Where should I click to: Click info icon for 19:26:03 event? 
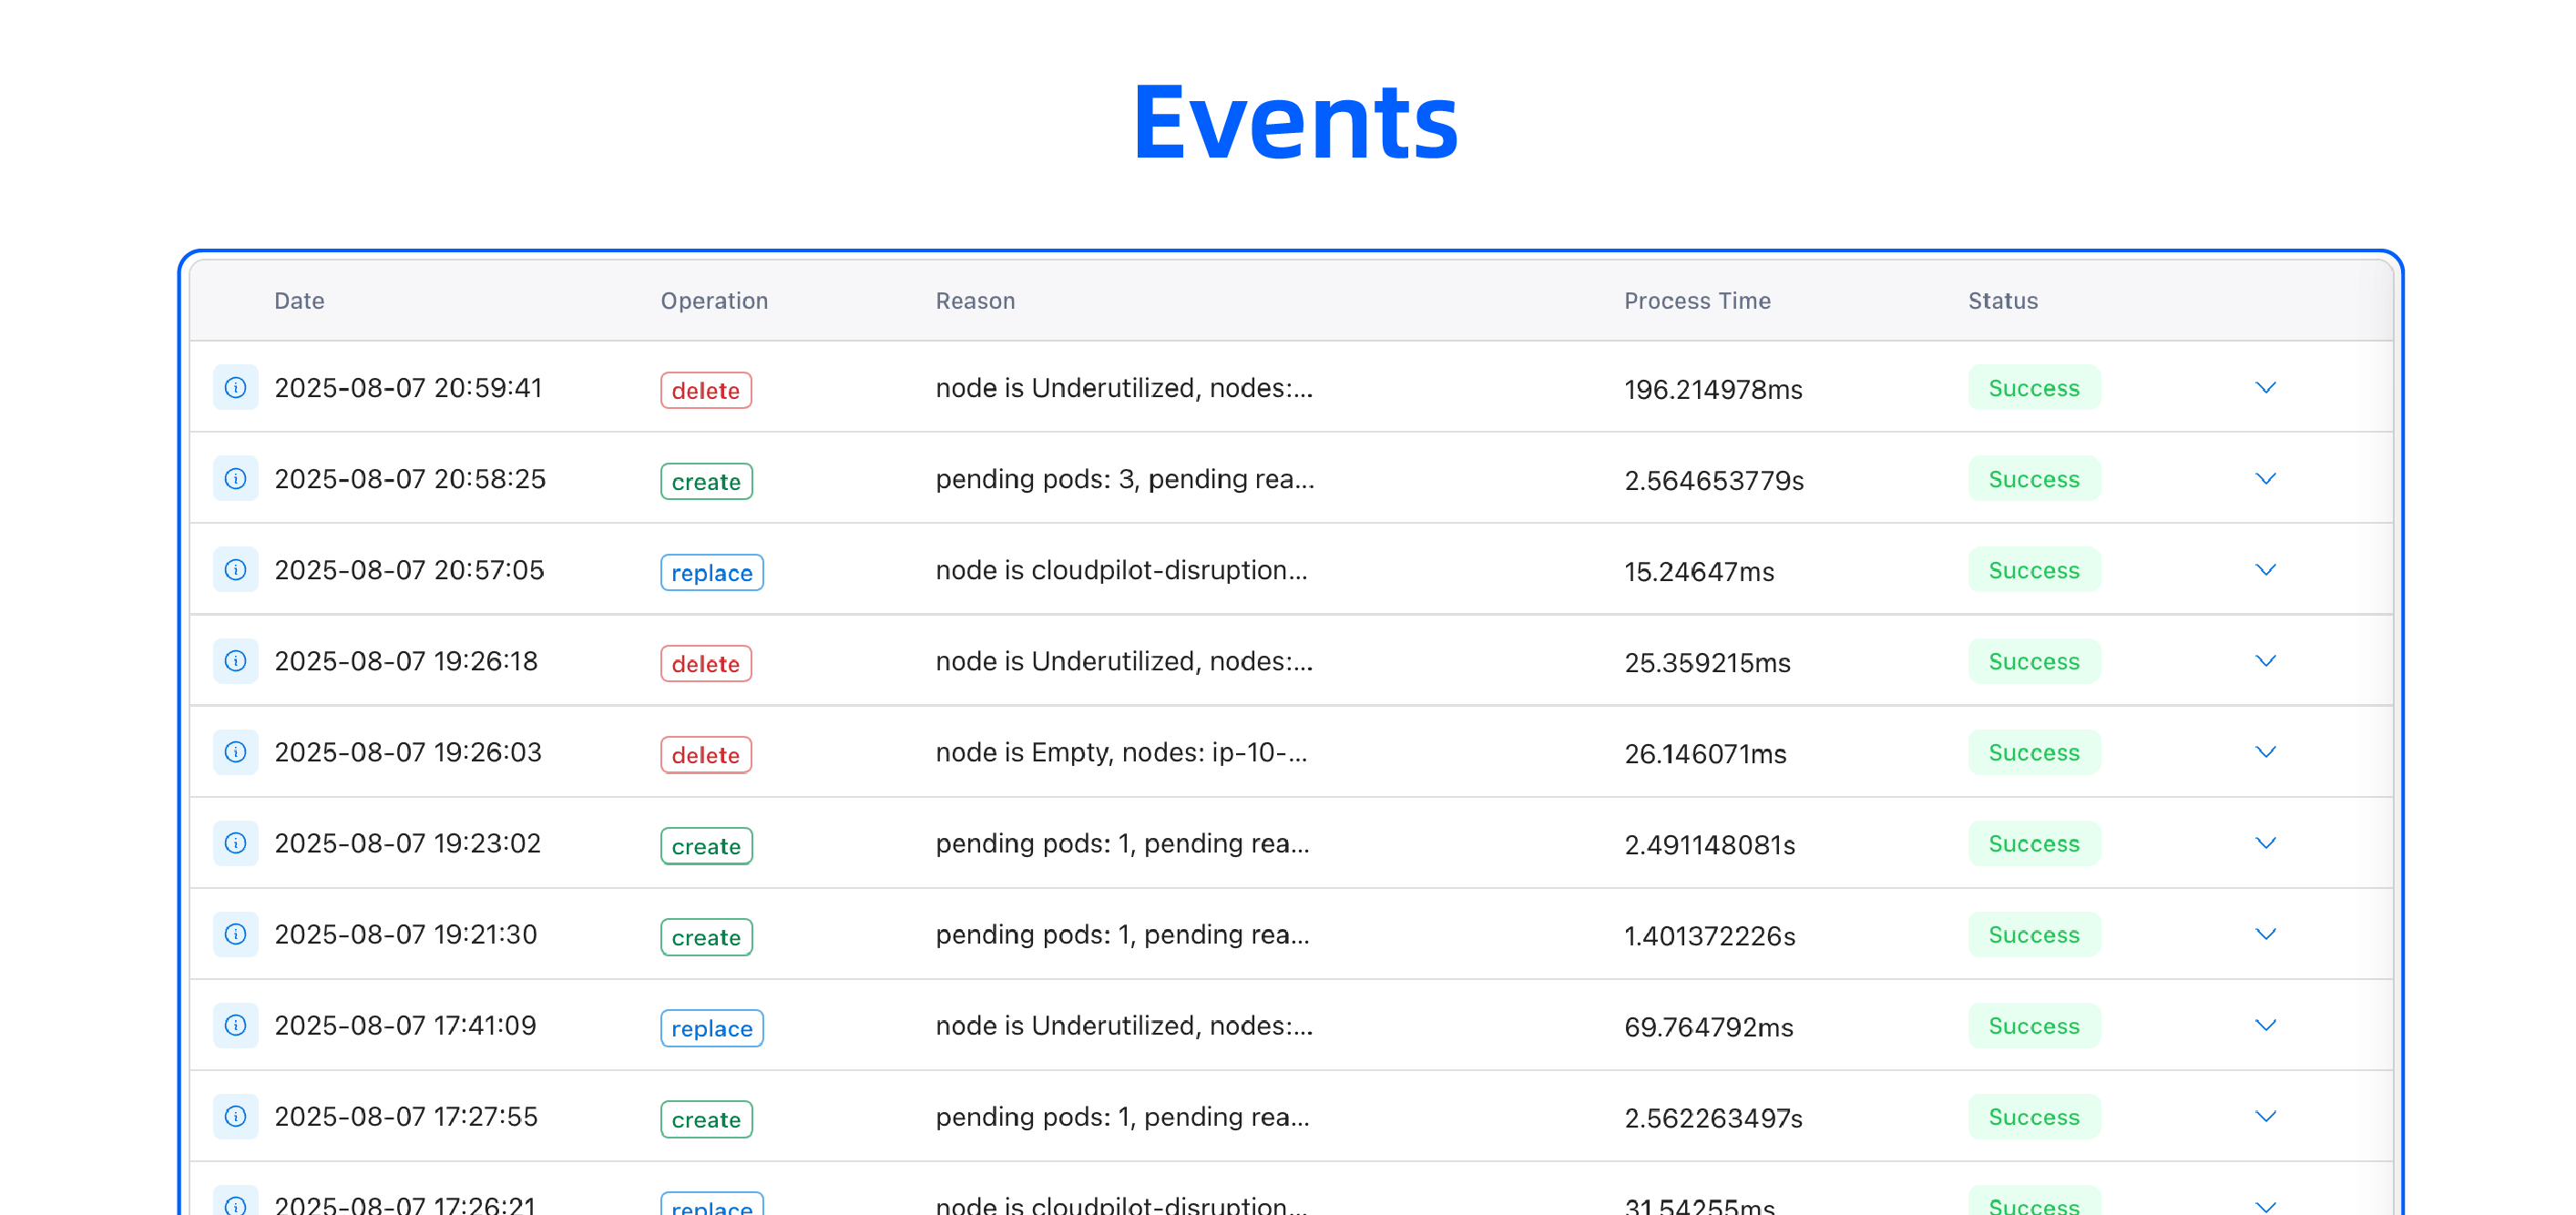coord(235,751)
